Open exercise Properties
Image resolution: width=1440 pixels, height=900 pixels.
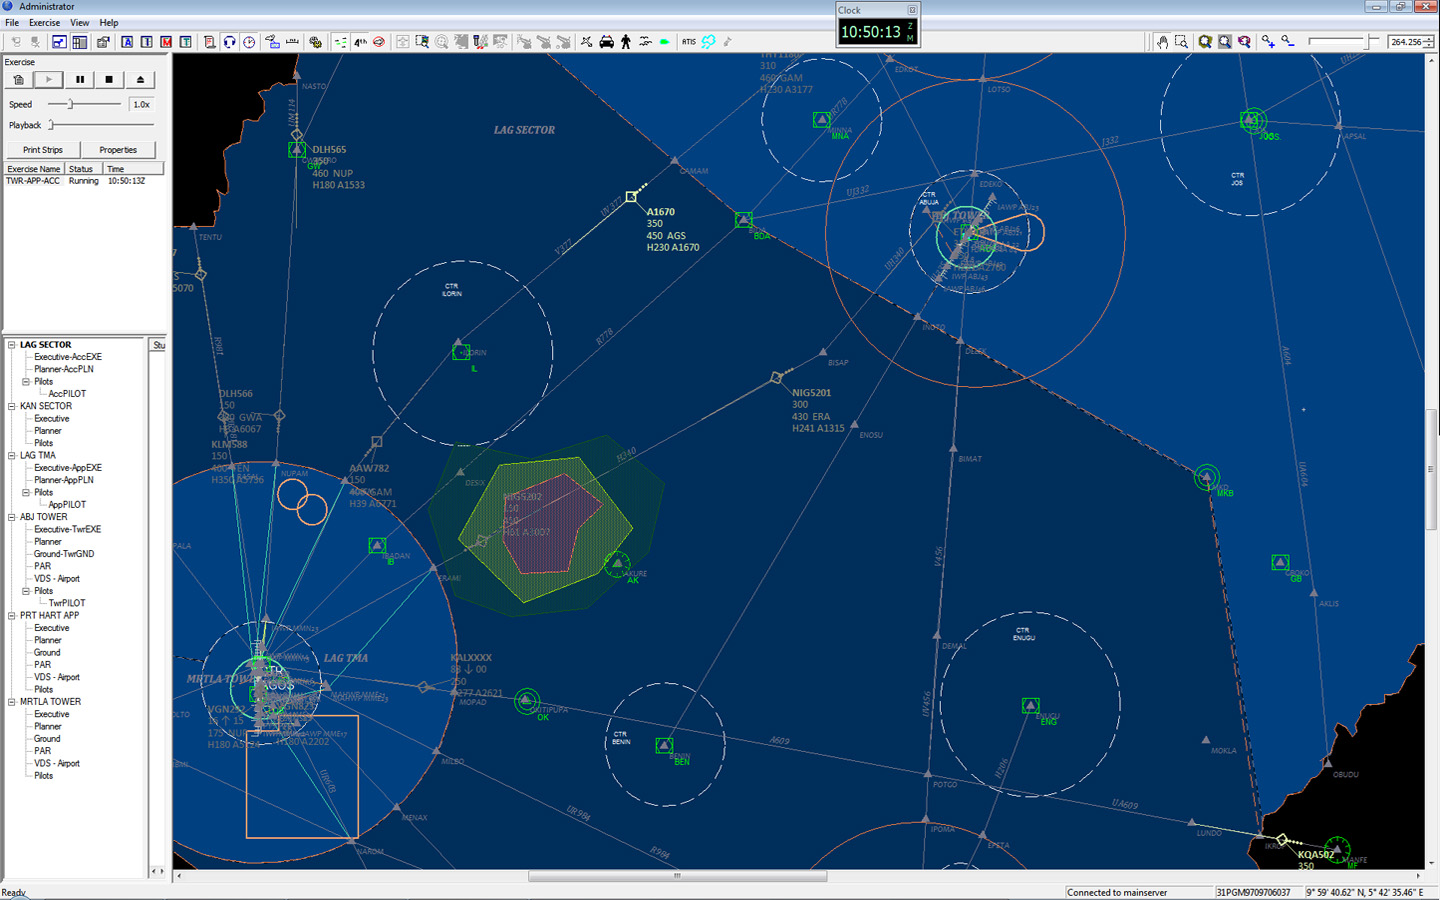tap(118, 150)
